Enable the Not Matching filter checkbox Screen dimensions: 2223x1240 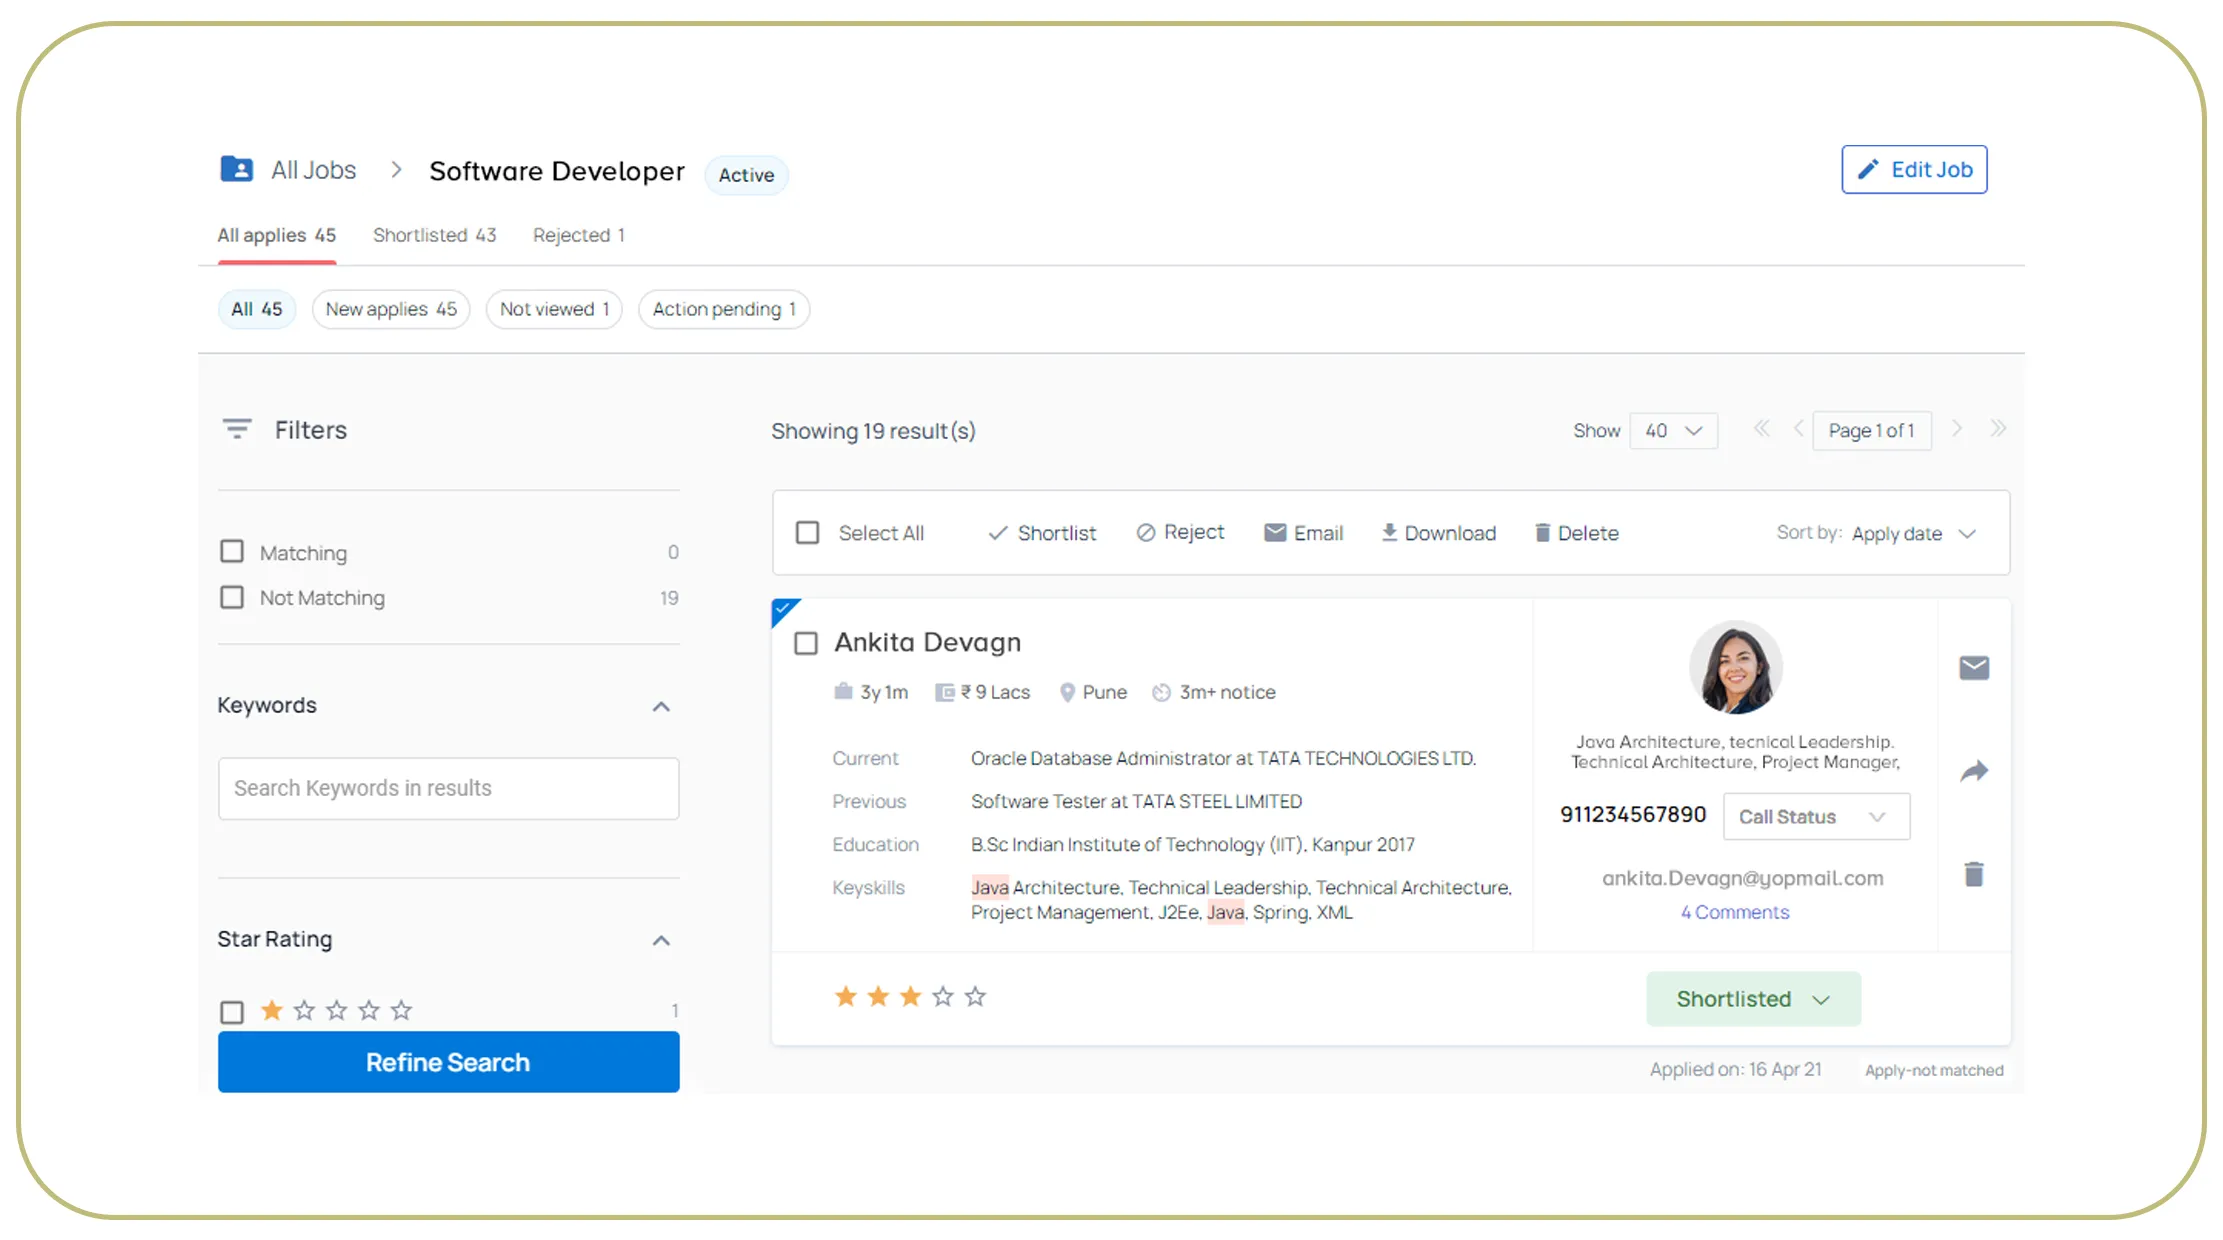click(x=231, y=597)
